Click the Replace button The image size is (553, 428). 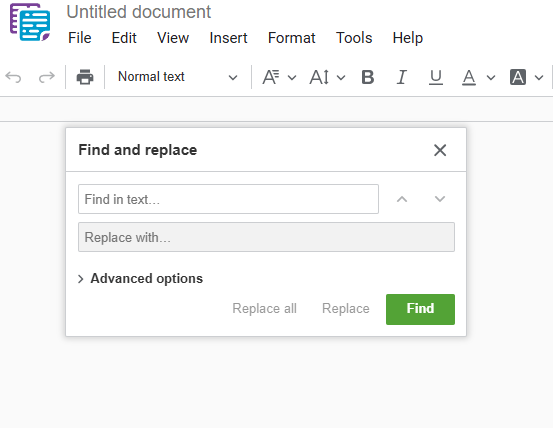pyautogui.click(x=346, y=308)
